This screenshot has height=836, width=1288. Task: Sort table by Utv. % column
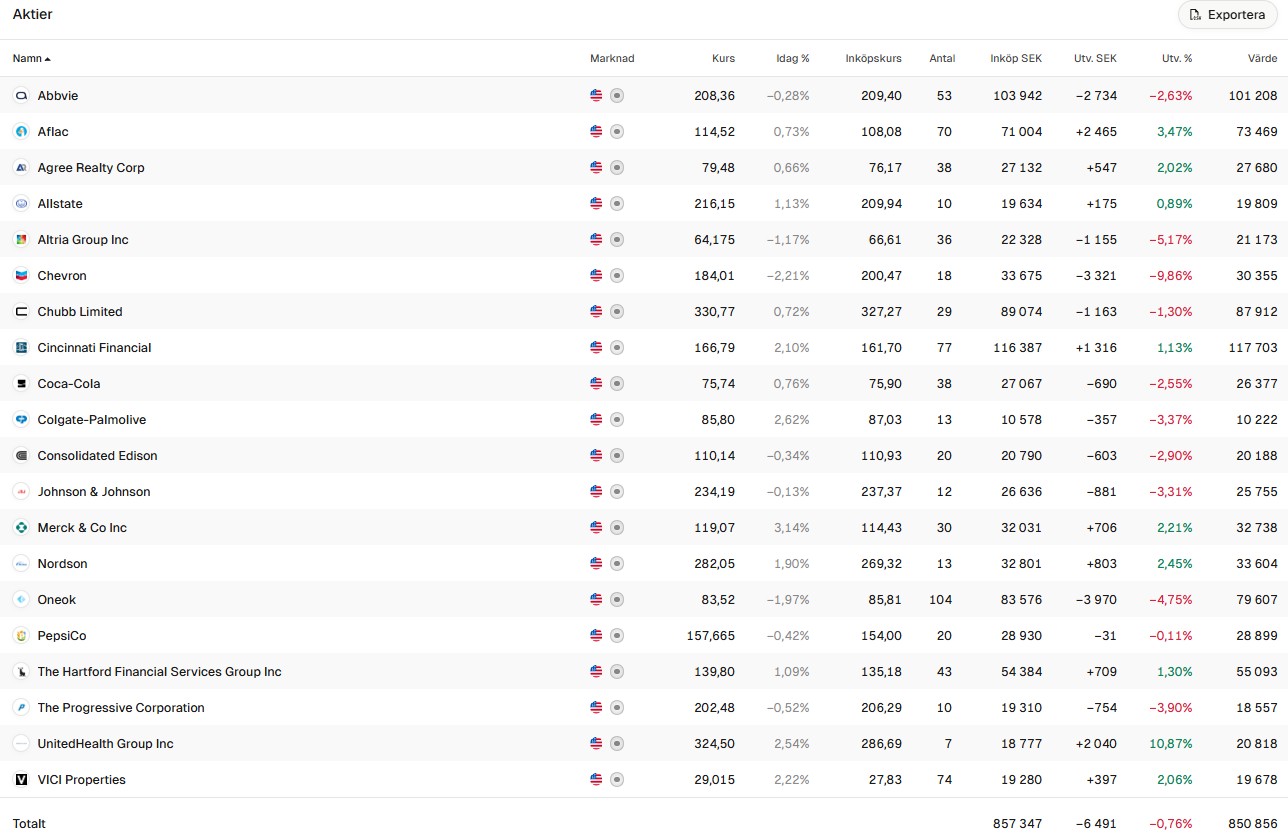pos(1176,58)
